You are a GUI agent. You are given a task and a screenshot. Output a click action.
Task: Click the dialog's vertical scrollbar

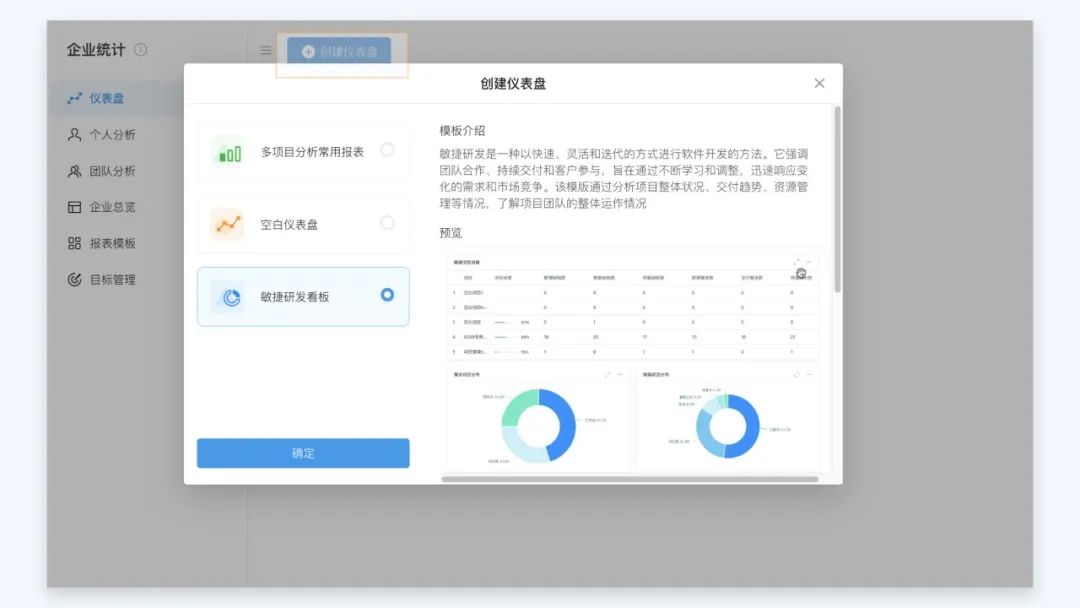[x=838, y=200]
